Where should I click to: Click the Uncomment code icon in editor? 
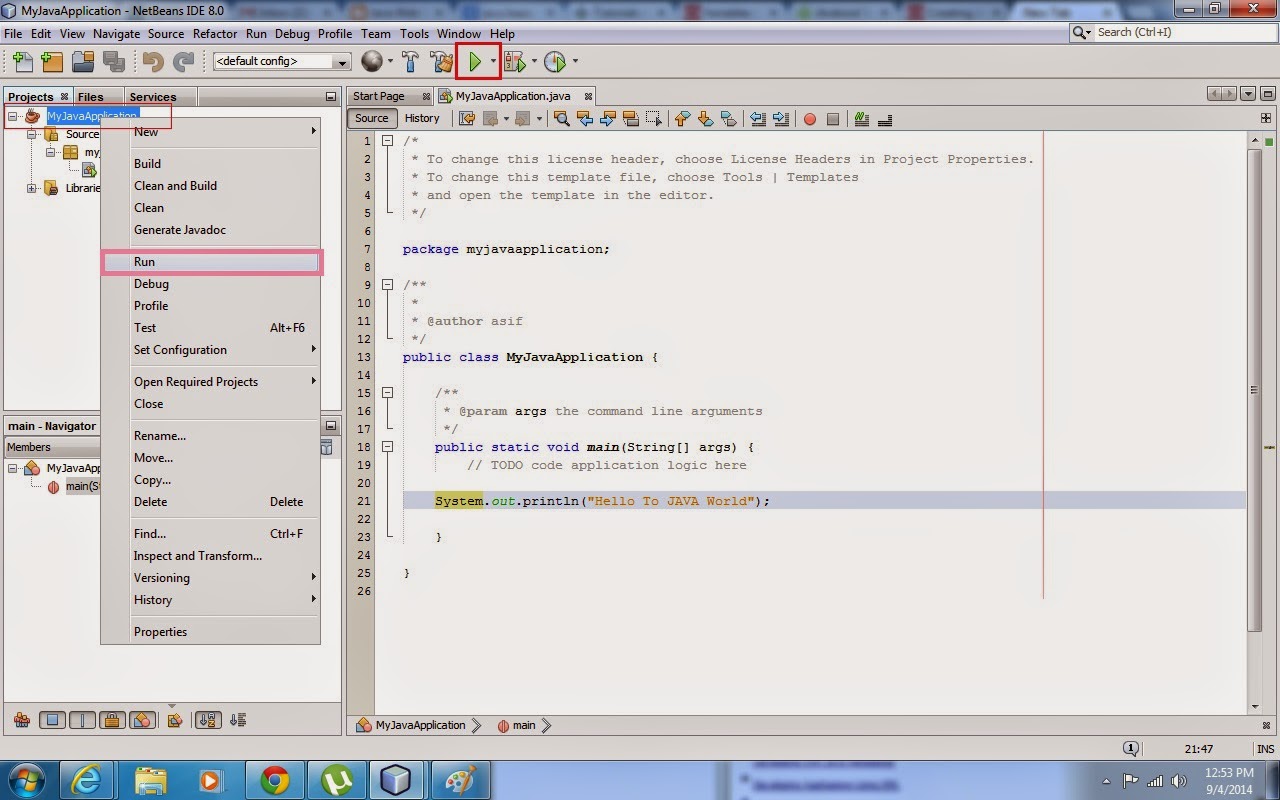884,118
